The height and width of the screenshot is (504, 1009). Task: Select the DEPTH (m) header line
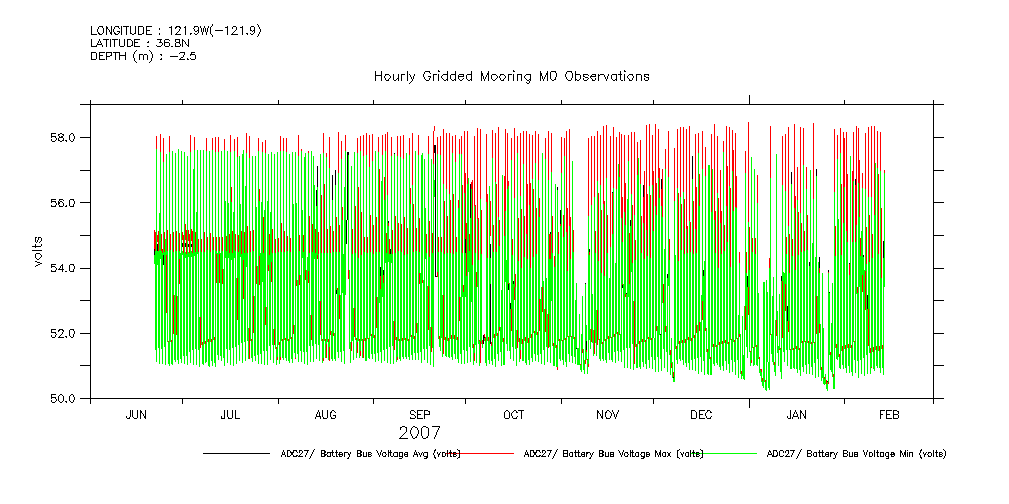pos(143,57)
